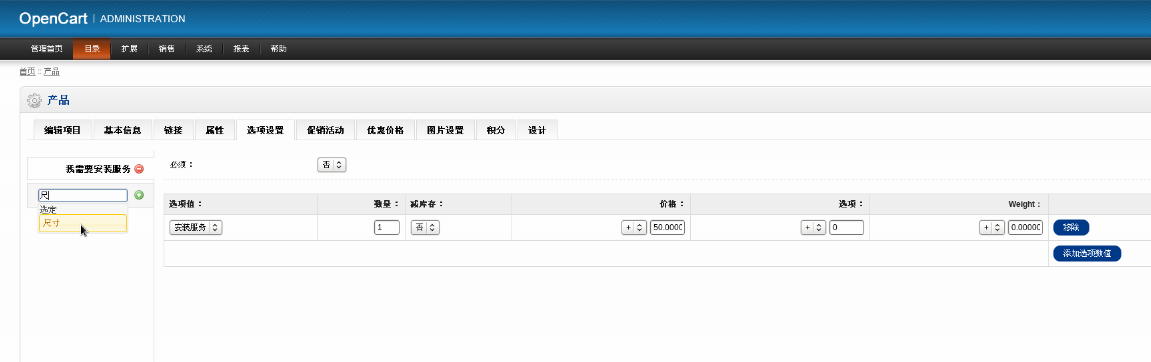Click the 添加选项数值 button
Viewport: 1151px width, 362px height.
coord(1087,253)
